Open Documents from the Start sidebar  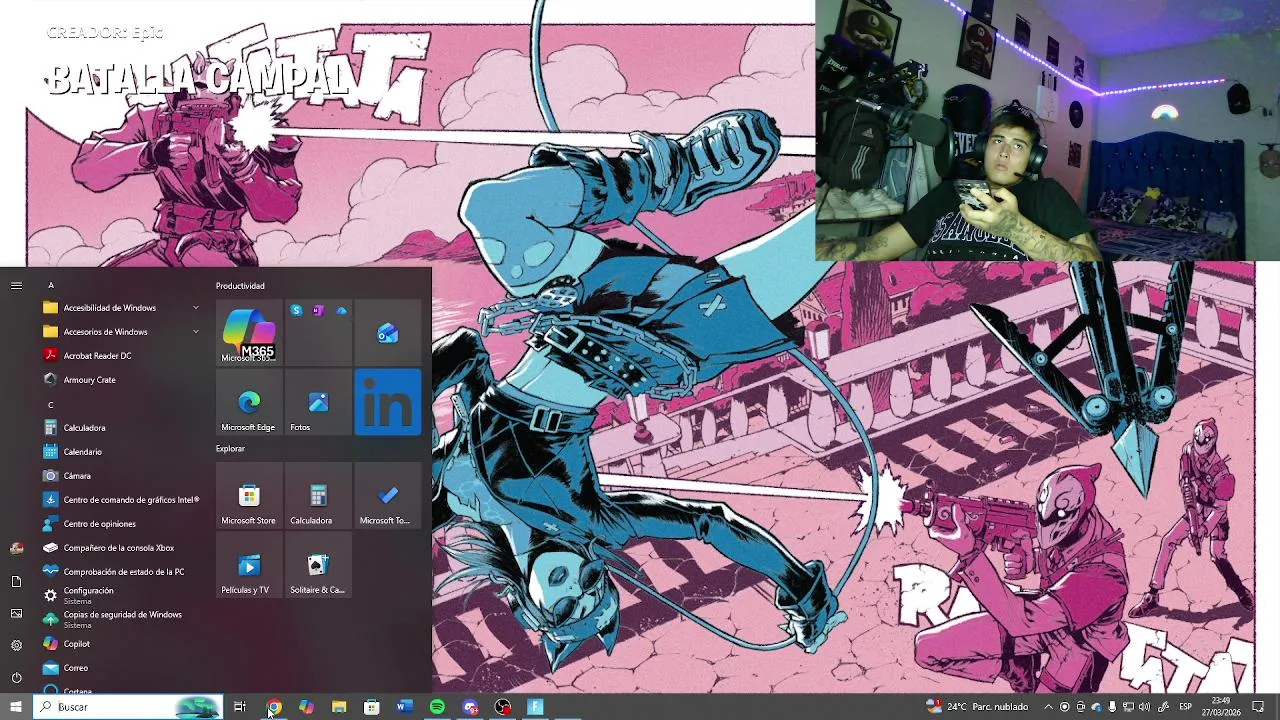click(16, 581)
